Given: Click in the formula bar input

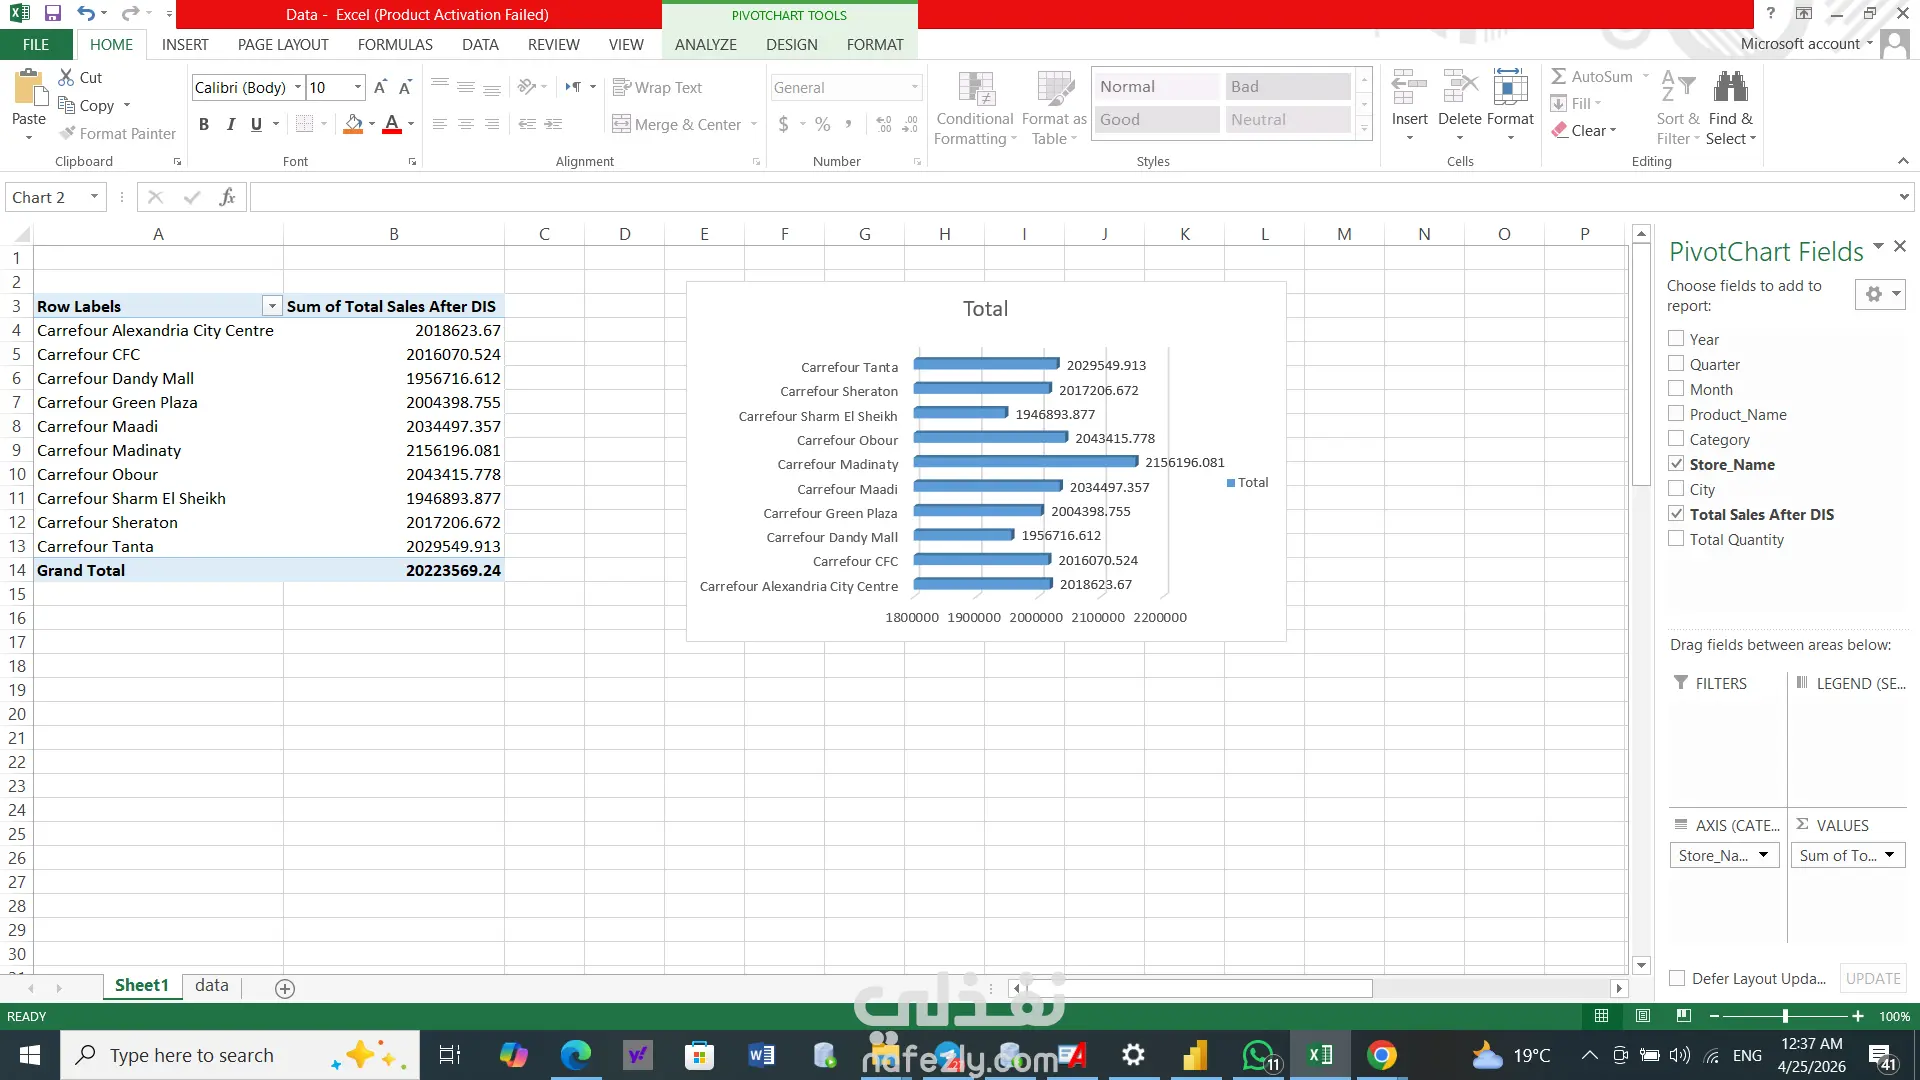Looking at the screenshot, I should click(1071, 197).
